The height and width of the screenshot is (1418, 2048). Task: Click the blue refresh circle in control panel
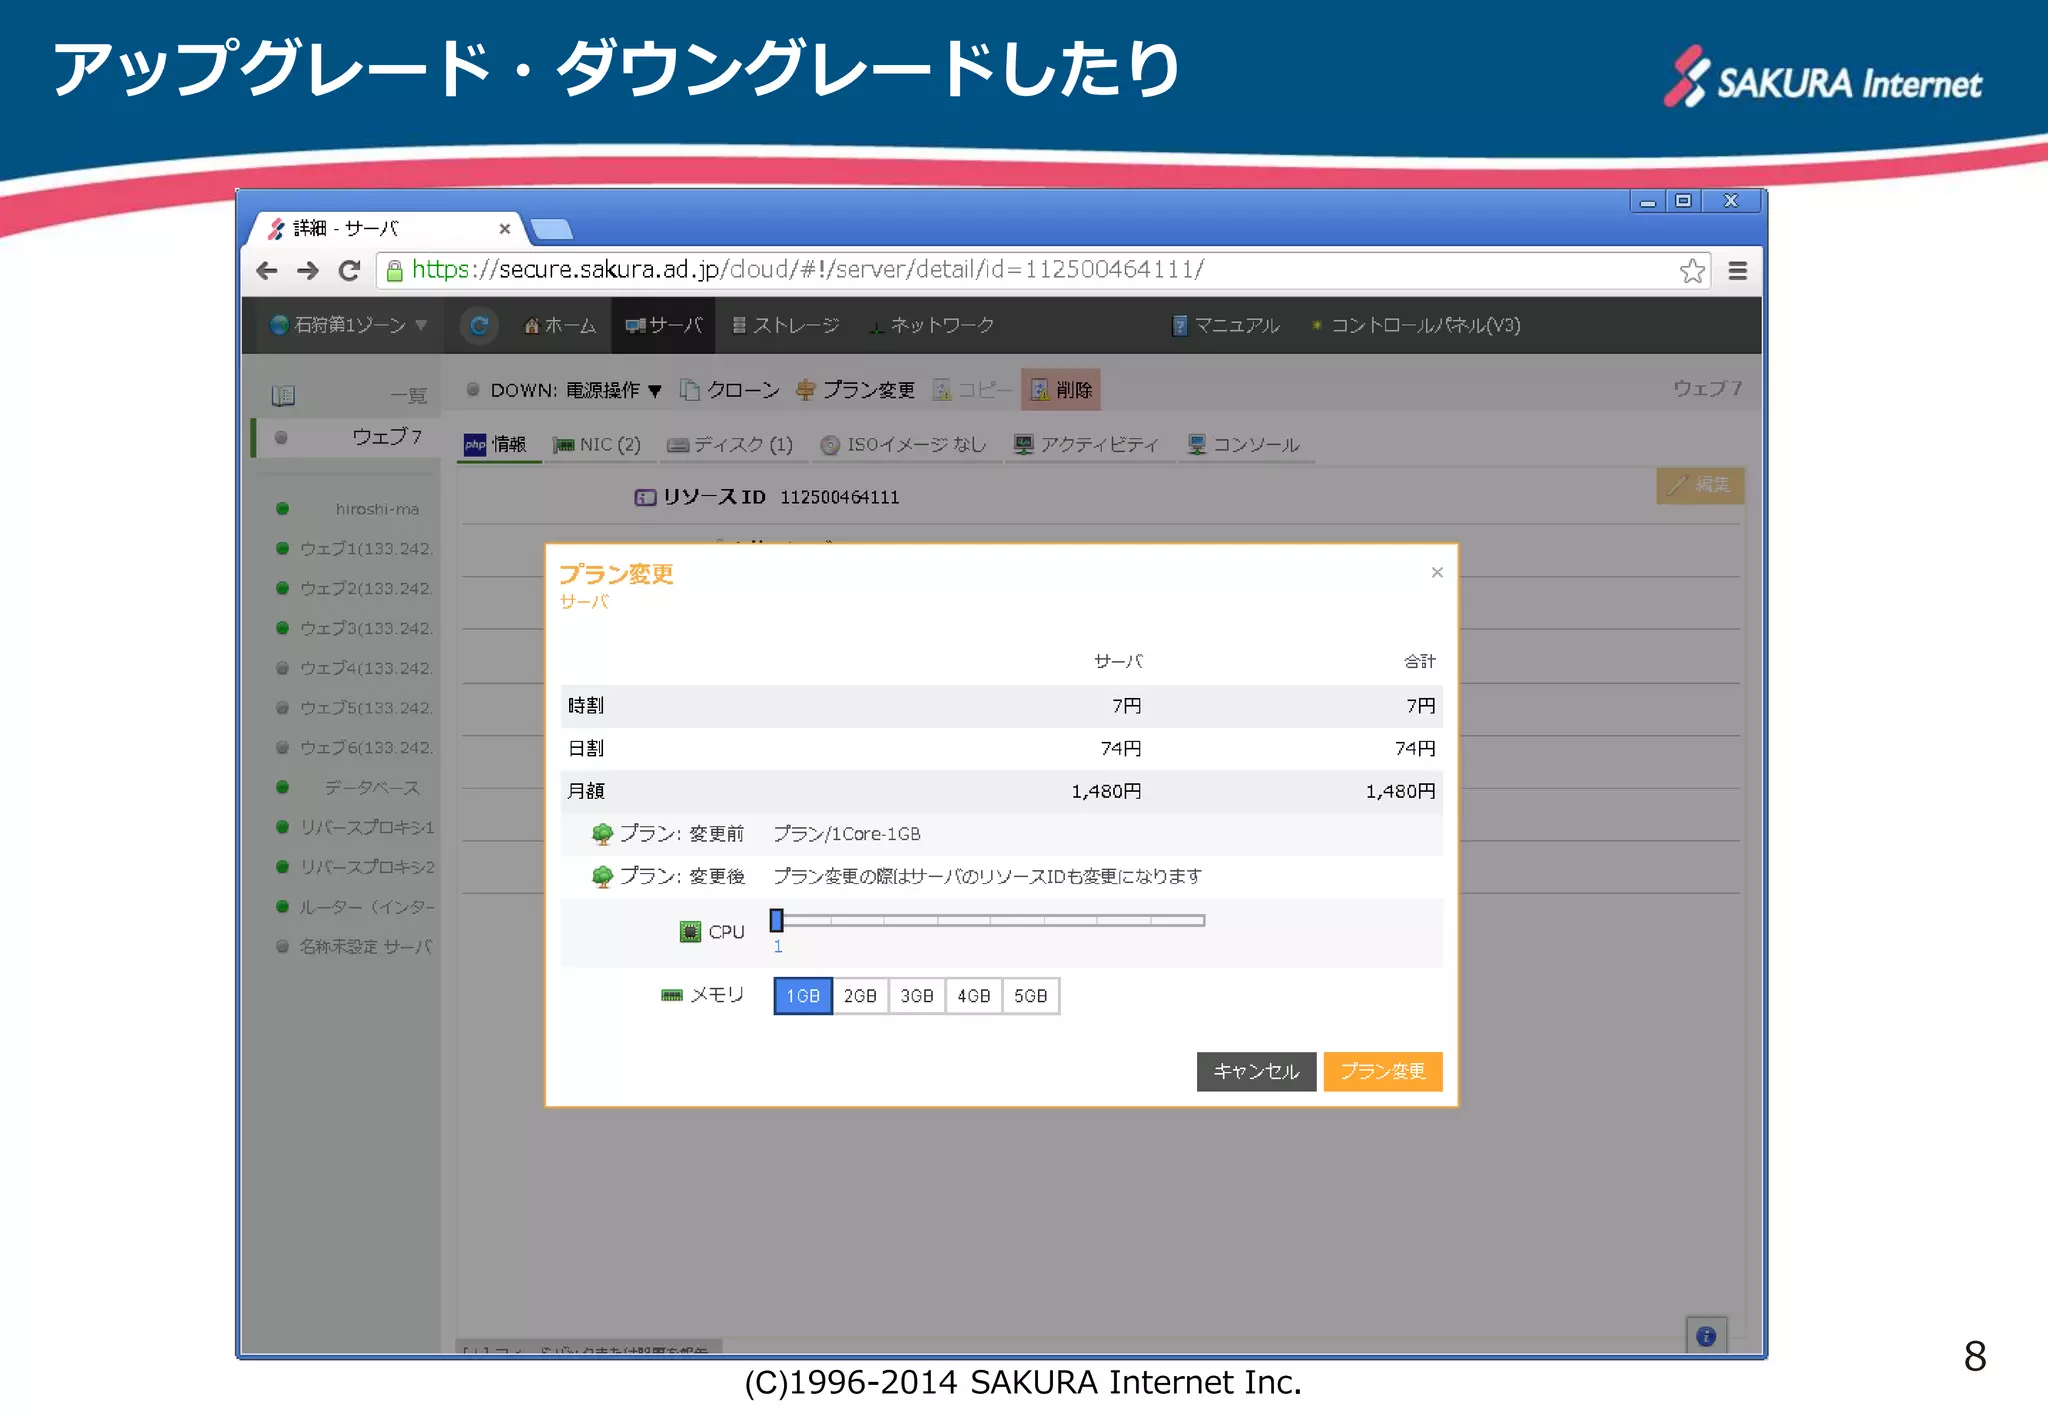click(479, 325)
